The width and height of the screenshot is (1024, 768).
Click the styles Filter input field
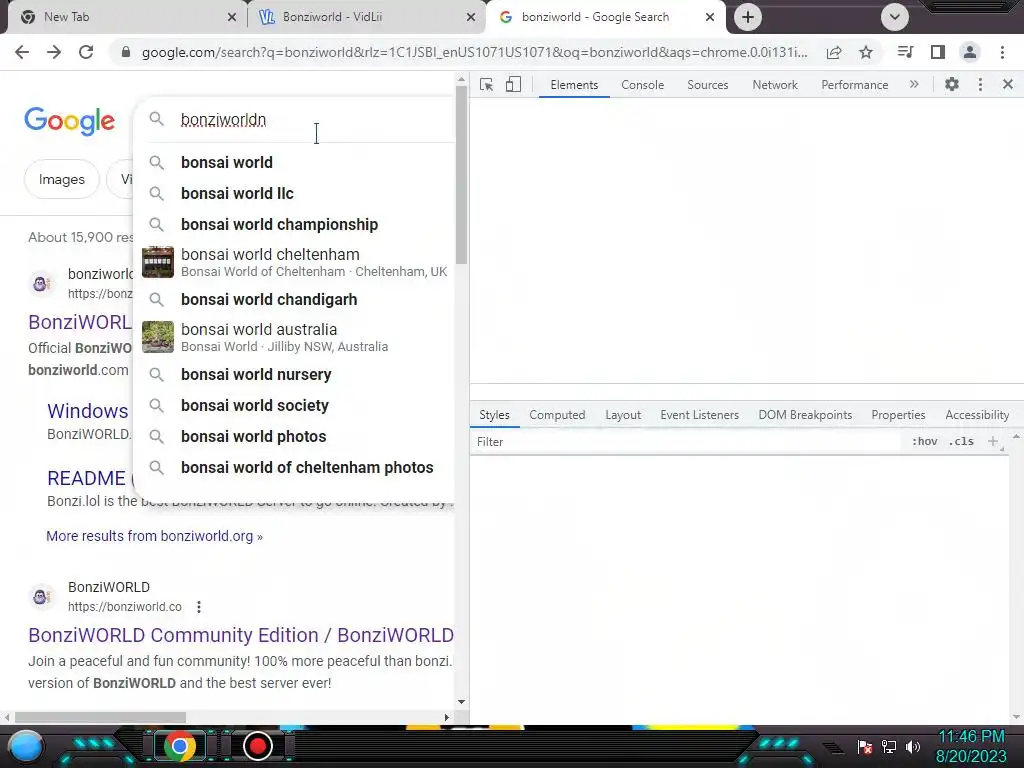[686, 442]
